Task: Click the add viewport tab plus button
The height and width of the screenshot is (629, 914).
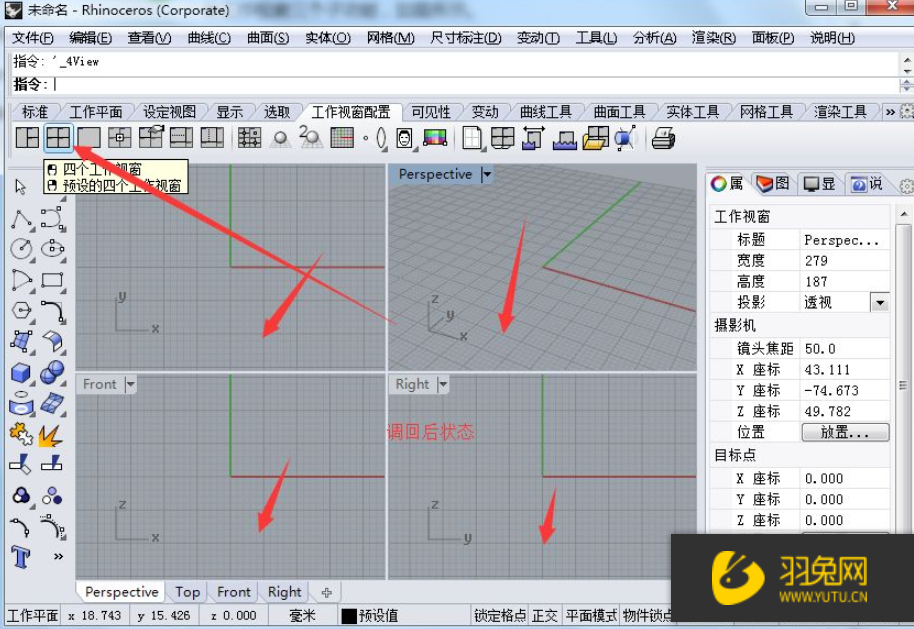Action: pyautogui.click(x=326, y=592)
